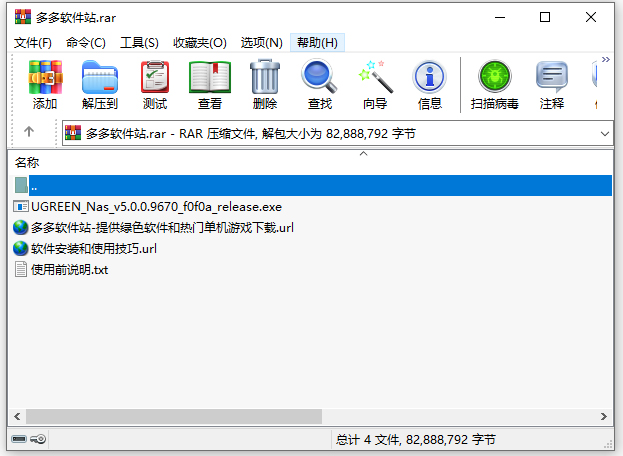Open the 注释 (Comment) tool
This screenshot has width=623, height=456.
click(x=552, y=77)
